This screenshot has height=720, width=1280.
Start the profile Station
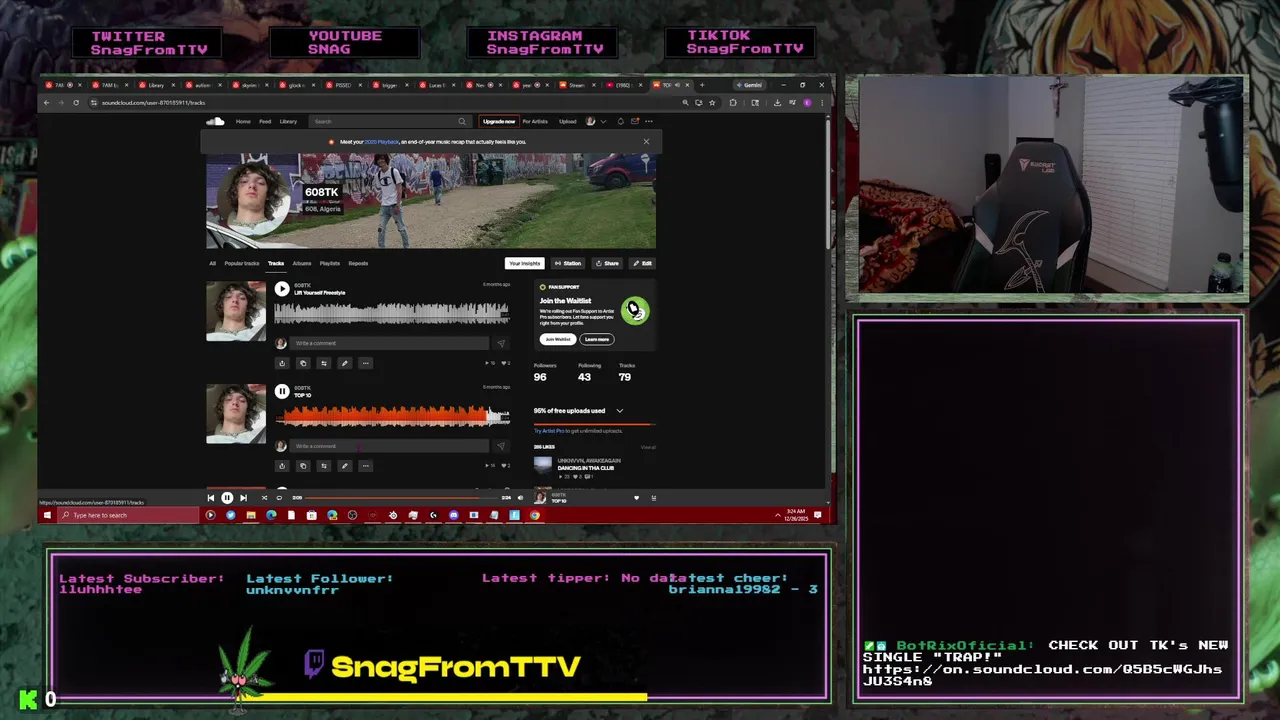click(568, 263)
